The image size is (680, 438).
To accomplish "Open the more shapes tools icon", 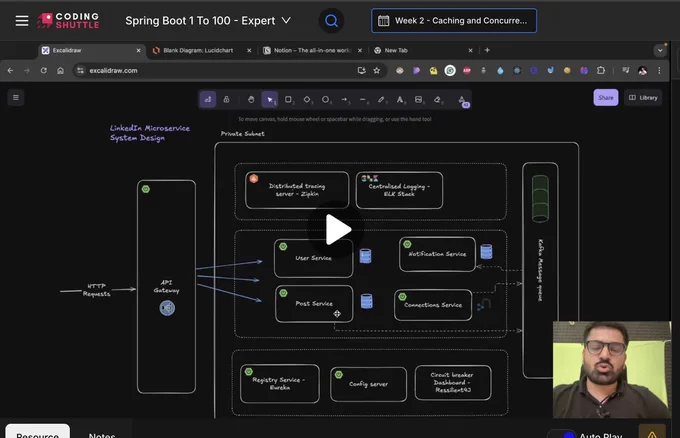I will (462, 100).
